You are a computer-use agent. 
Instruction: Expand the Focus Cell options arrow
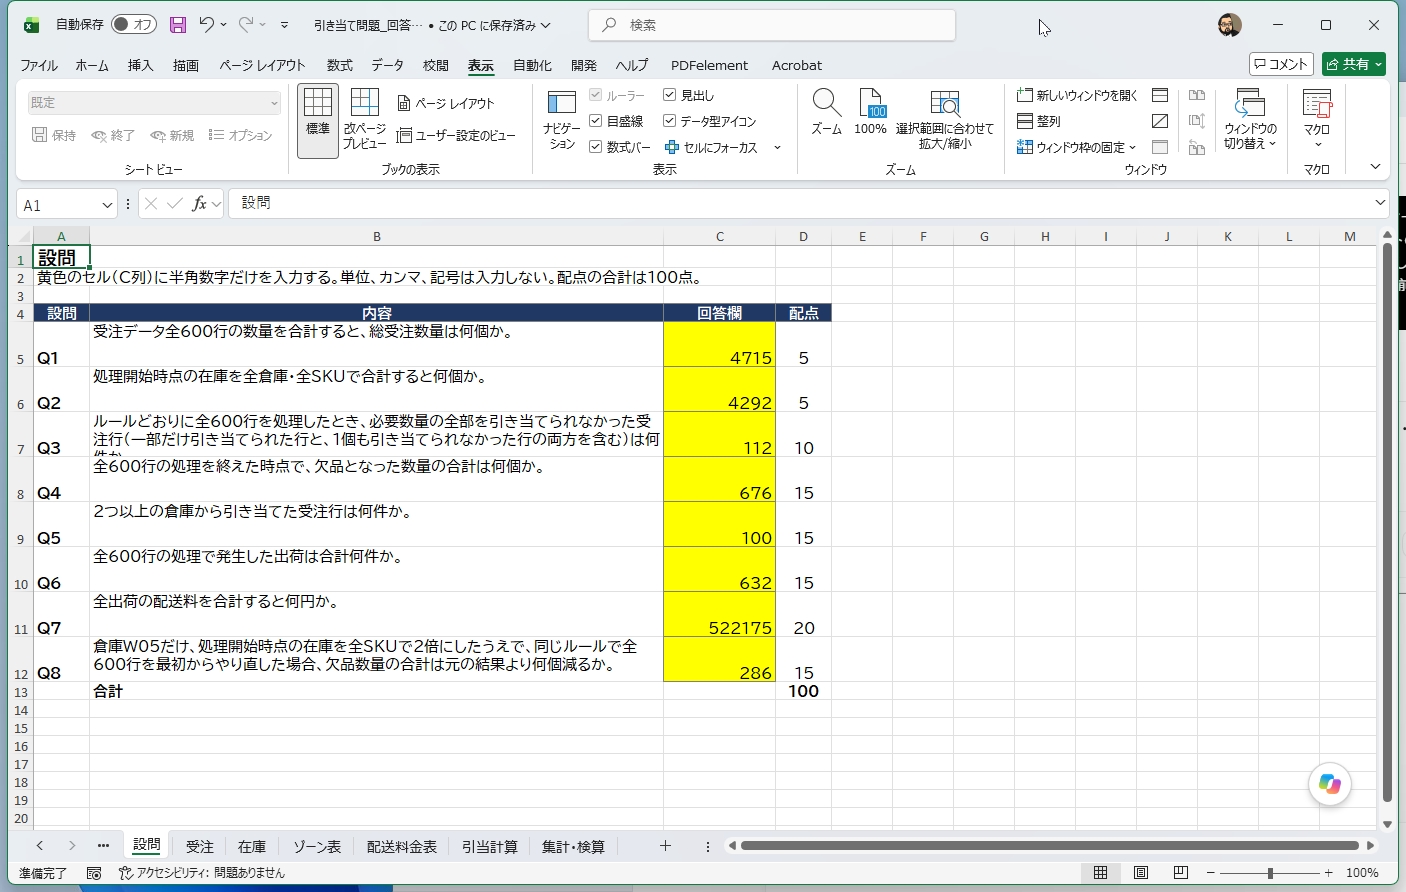point(777,147)
